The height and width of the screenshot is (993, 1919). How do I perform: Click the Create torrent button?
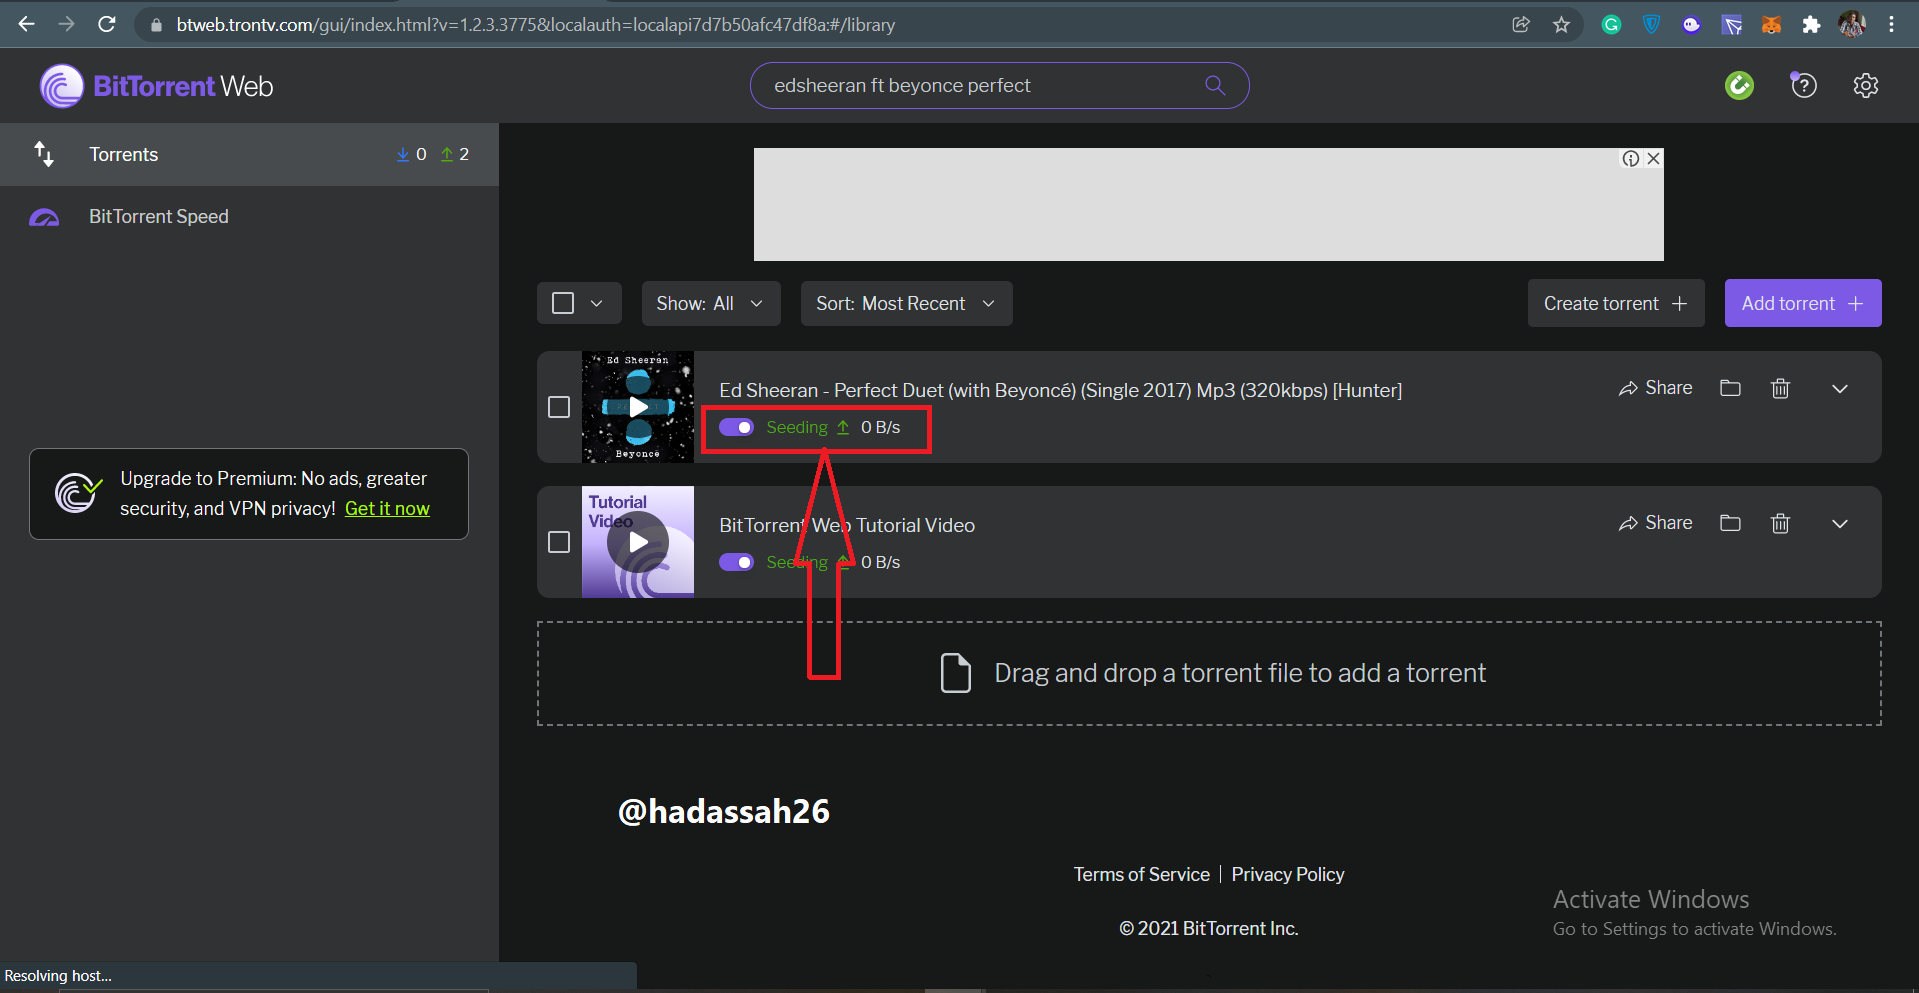1615,303
